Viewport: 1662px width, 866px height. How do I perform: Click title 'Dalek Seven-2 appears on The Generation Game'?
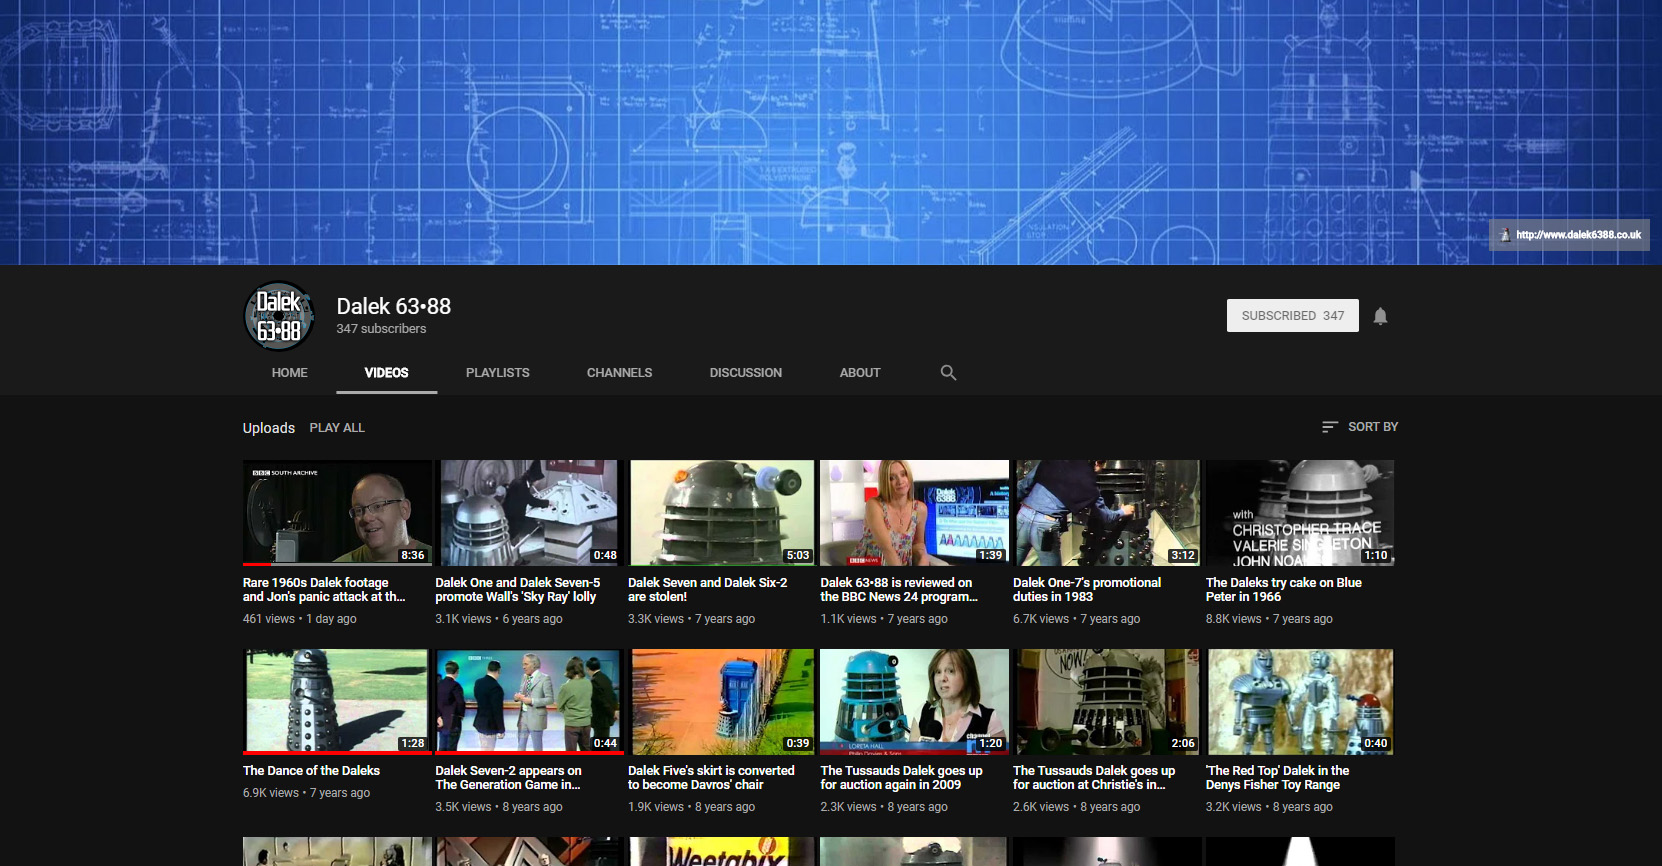click(x=508, y=778)
